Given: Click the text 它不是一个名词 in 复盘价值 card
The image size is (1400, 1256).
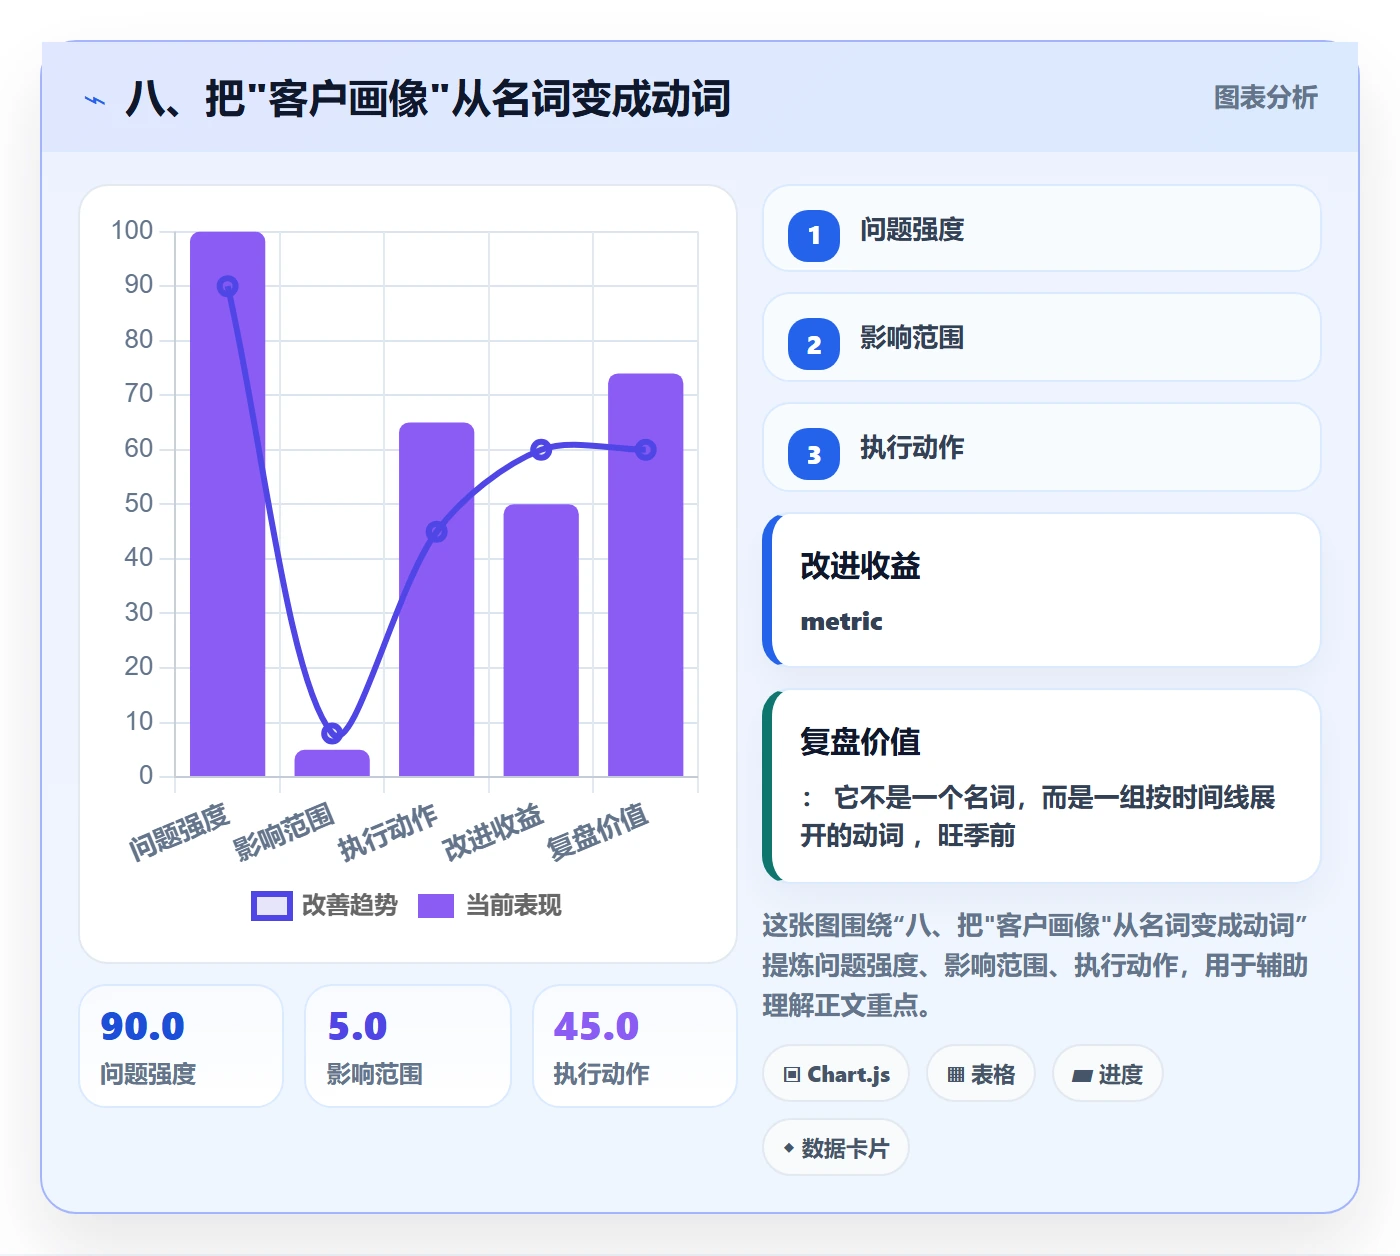Looking at the screenshot, I should 925,797.
